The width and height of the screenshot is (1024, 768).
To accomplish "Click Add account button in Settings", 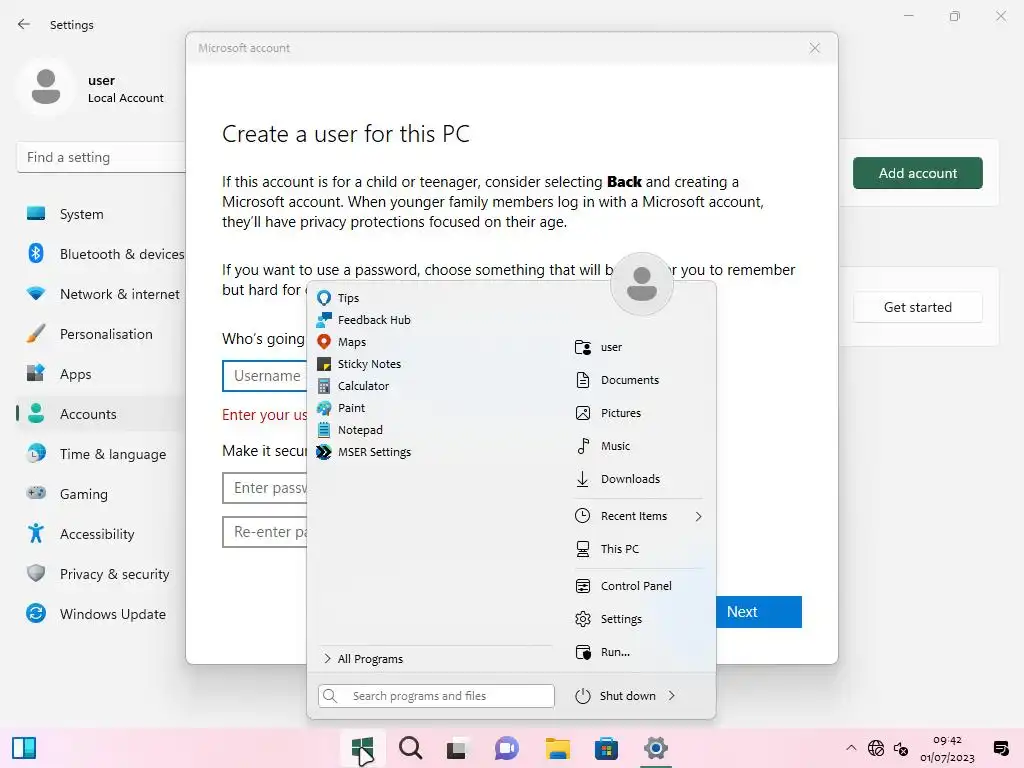I will [x=918, y=173].
